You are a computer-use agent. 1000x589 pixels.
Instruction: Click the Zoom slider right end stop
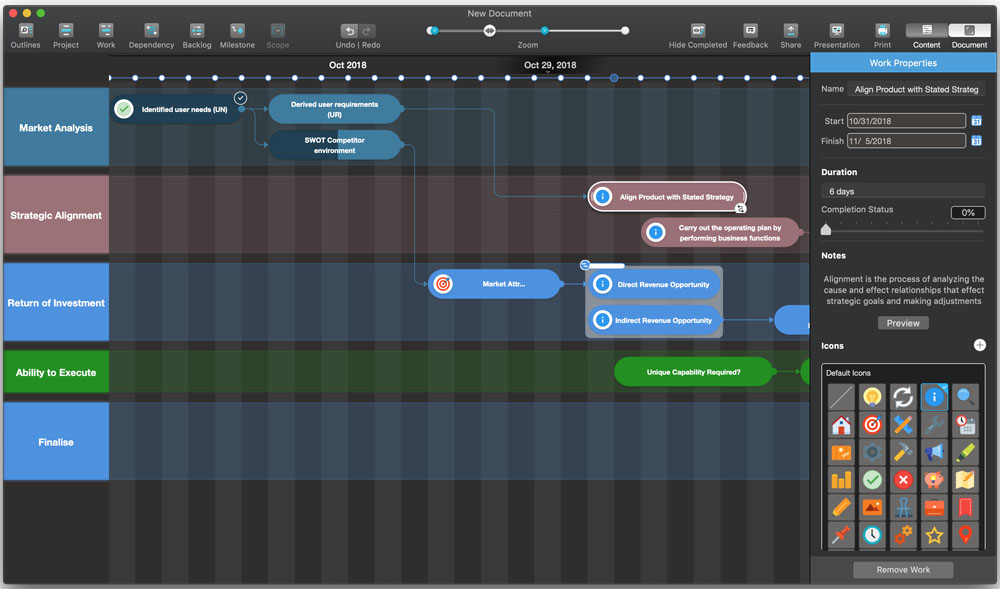(x=625, y=31)
